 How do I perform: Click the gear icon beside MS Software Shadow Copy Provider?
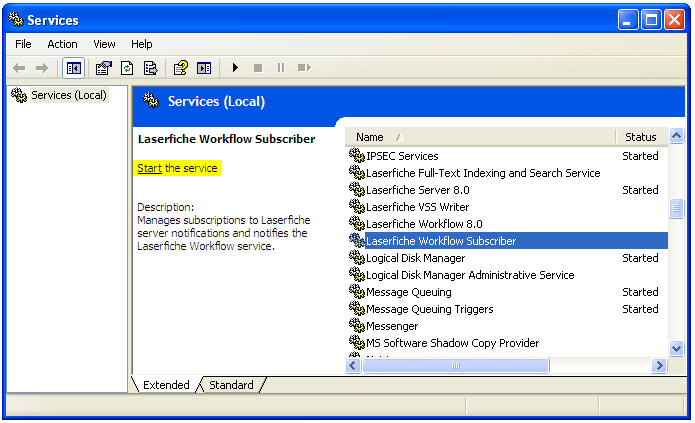(356, 342)
